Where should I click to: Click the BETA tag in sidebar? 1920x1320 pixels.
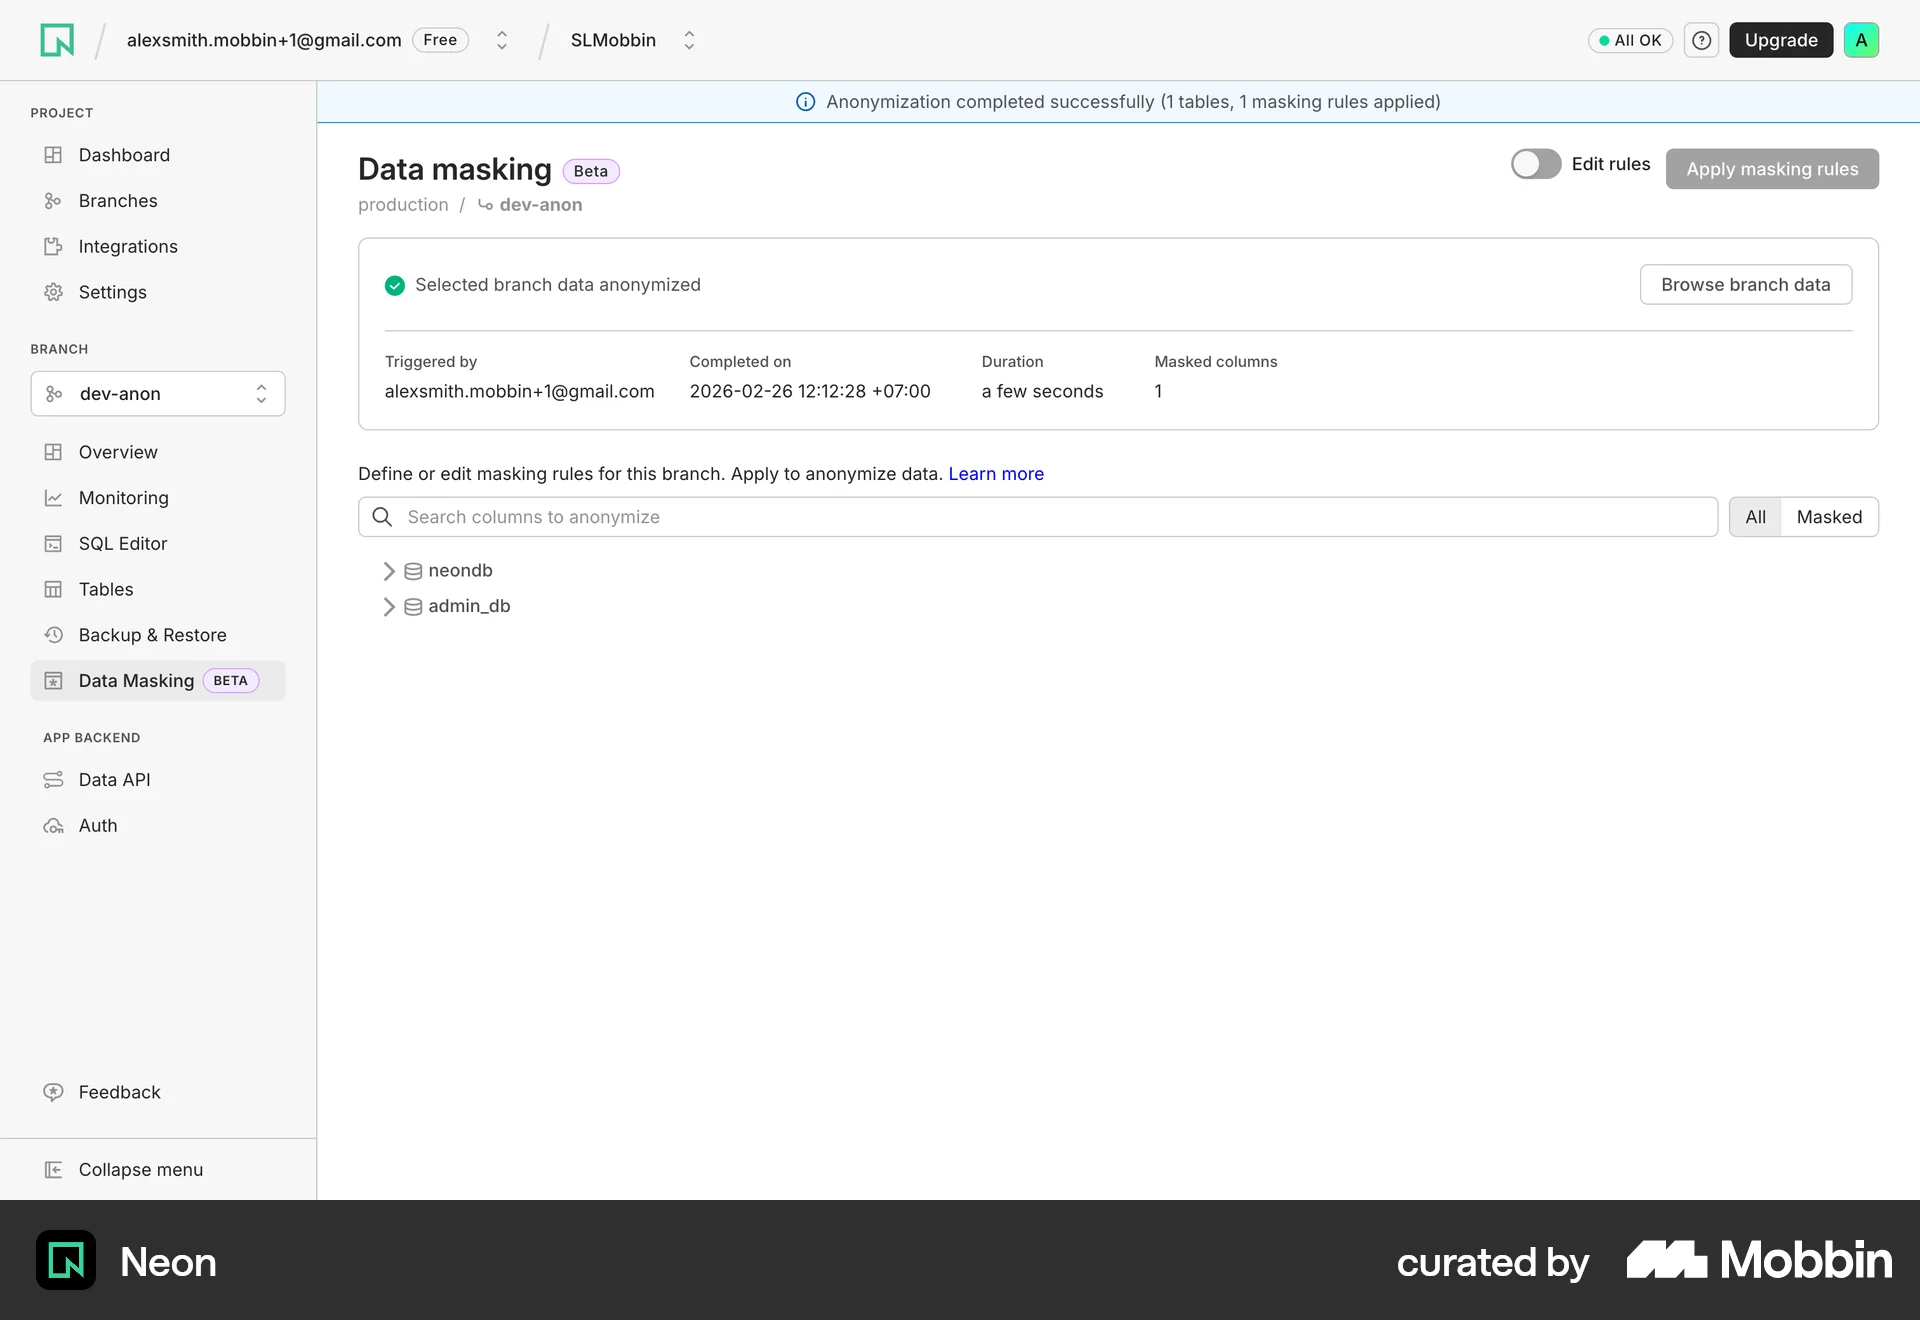(231, 681)
